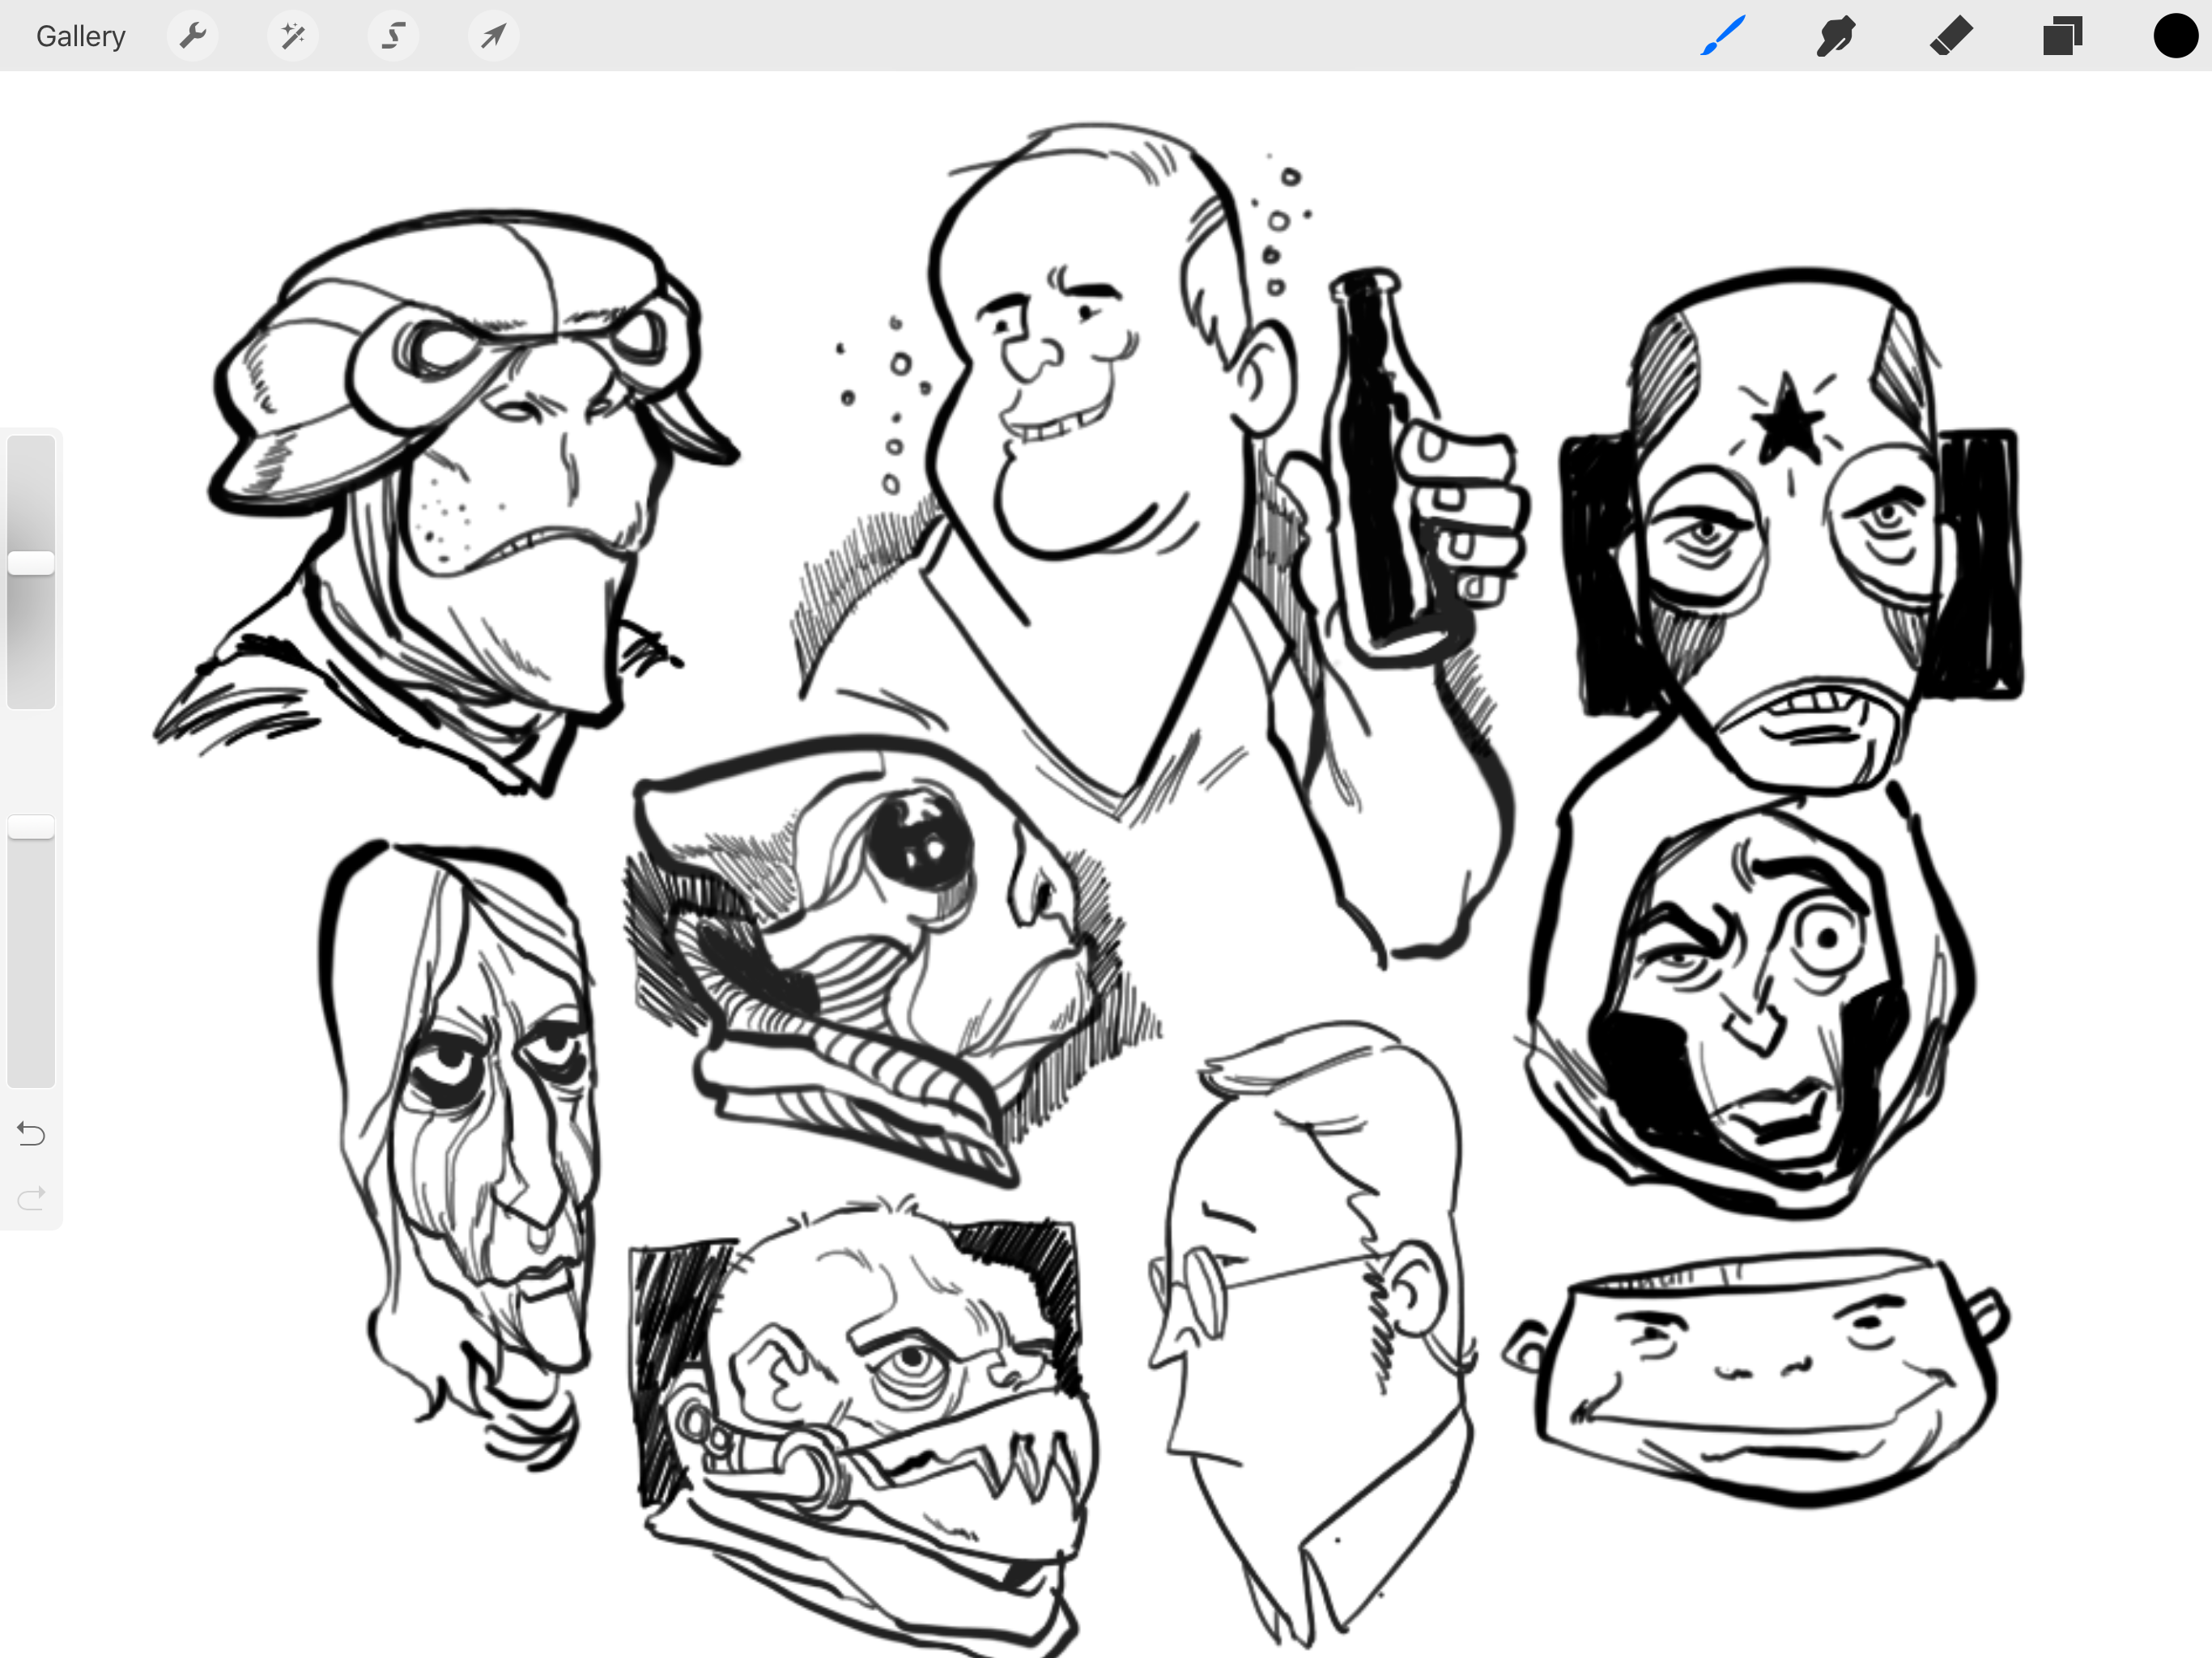Open the Layers panel
This screenshot has height=1658, width=2212.
(x=2062, y=37)
